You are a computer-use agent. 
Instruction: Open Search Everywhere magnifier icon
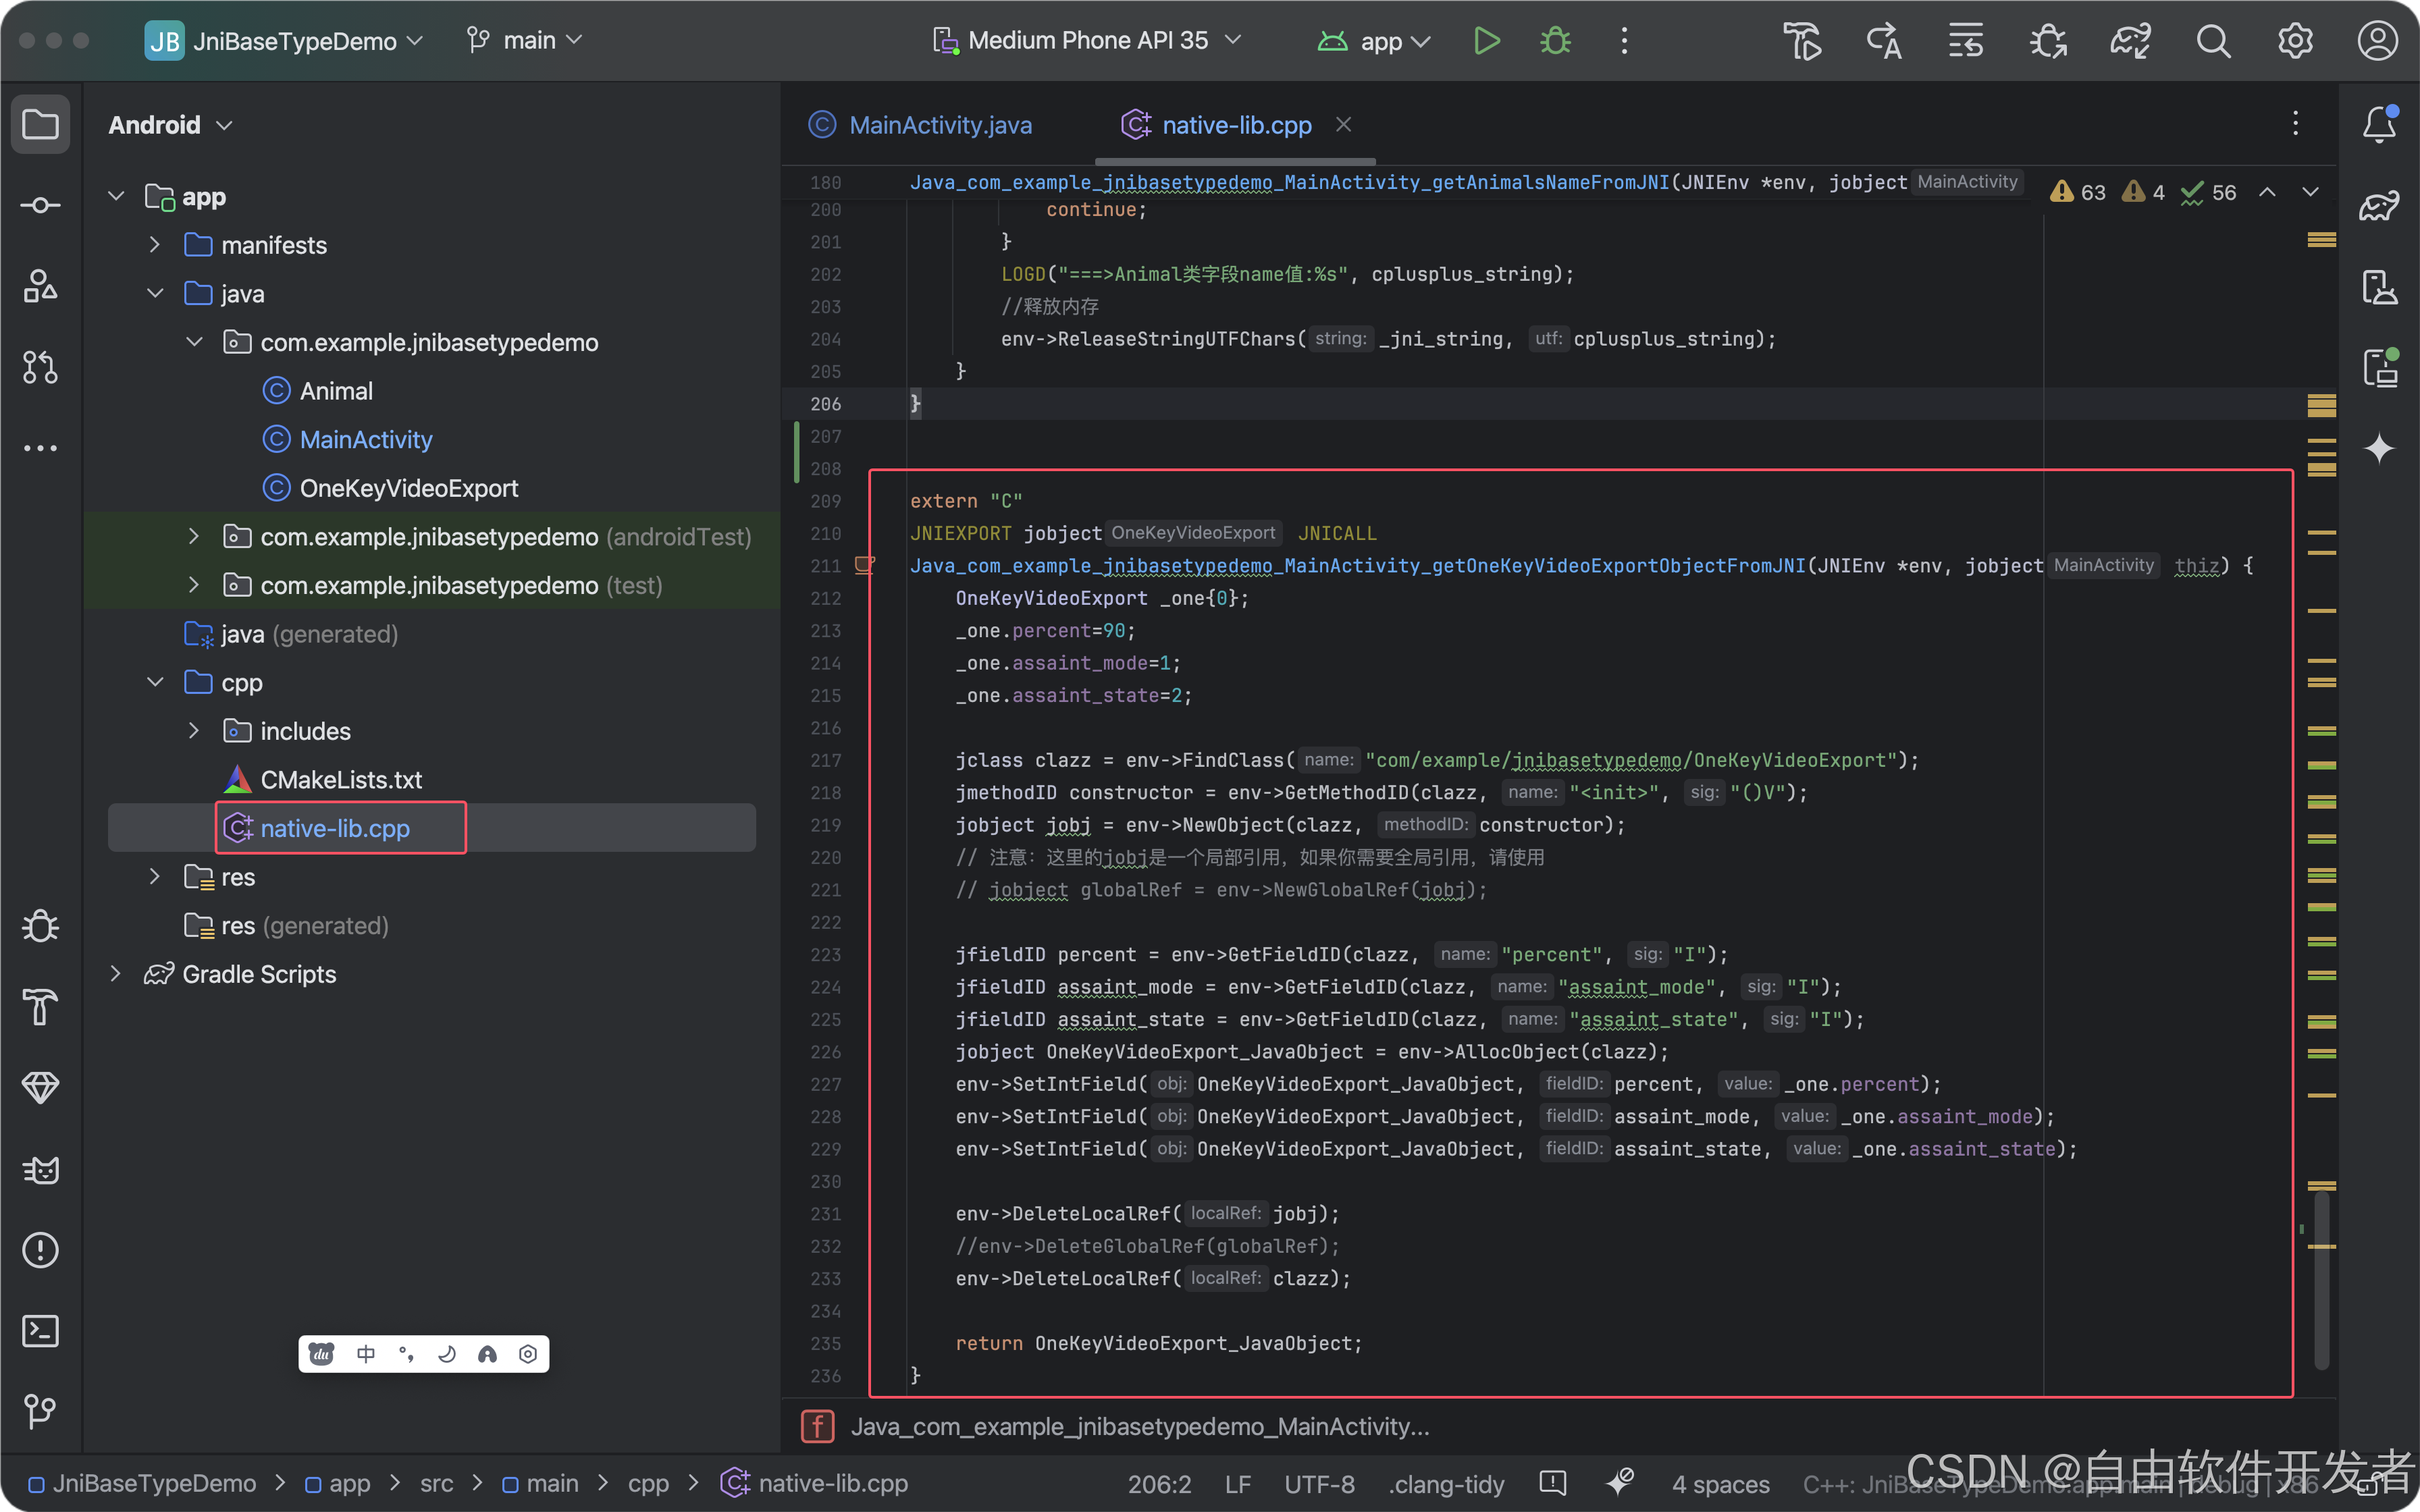[x=2213, y=41]
